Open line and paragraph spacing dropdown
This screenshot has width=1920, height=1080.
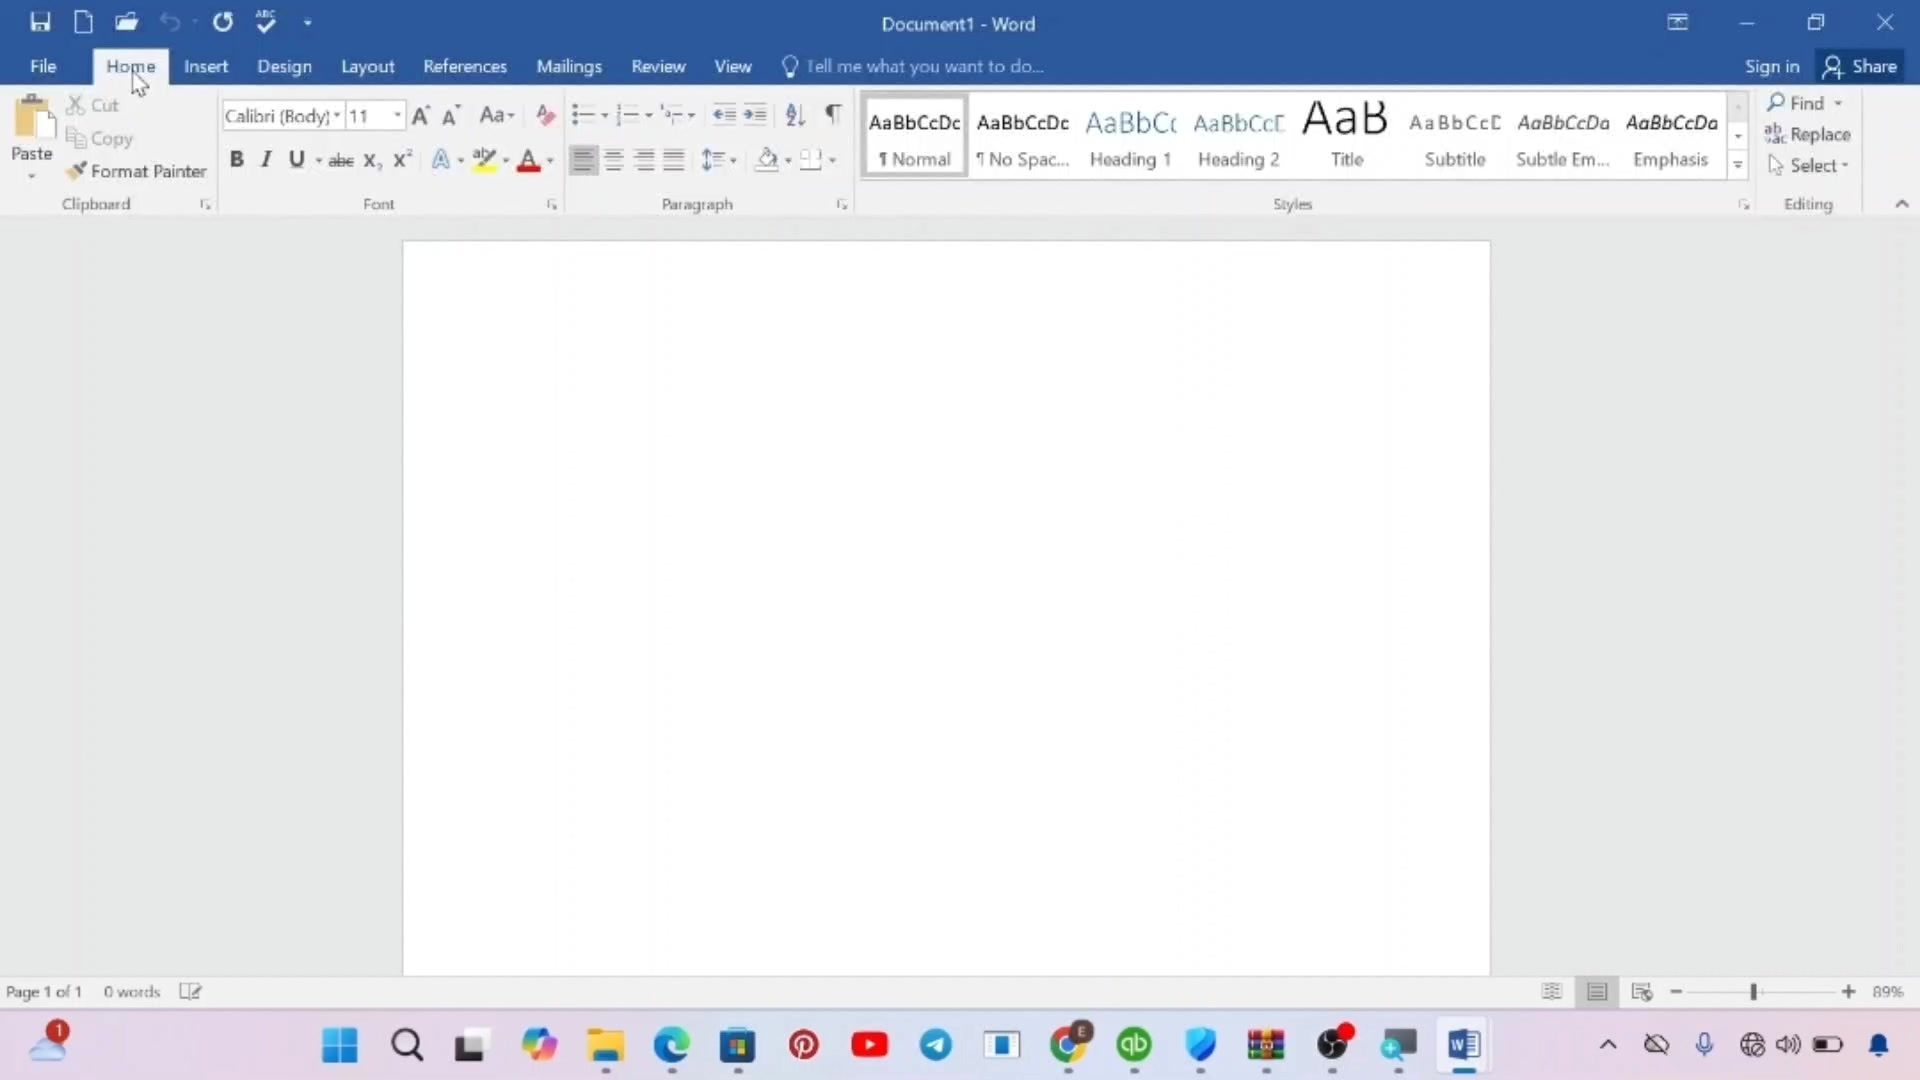pos(719,160)
